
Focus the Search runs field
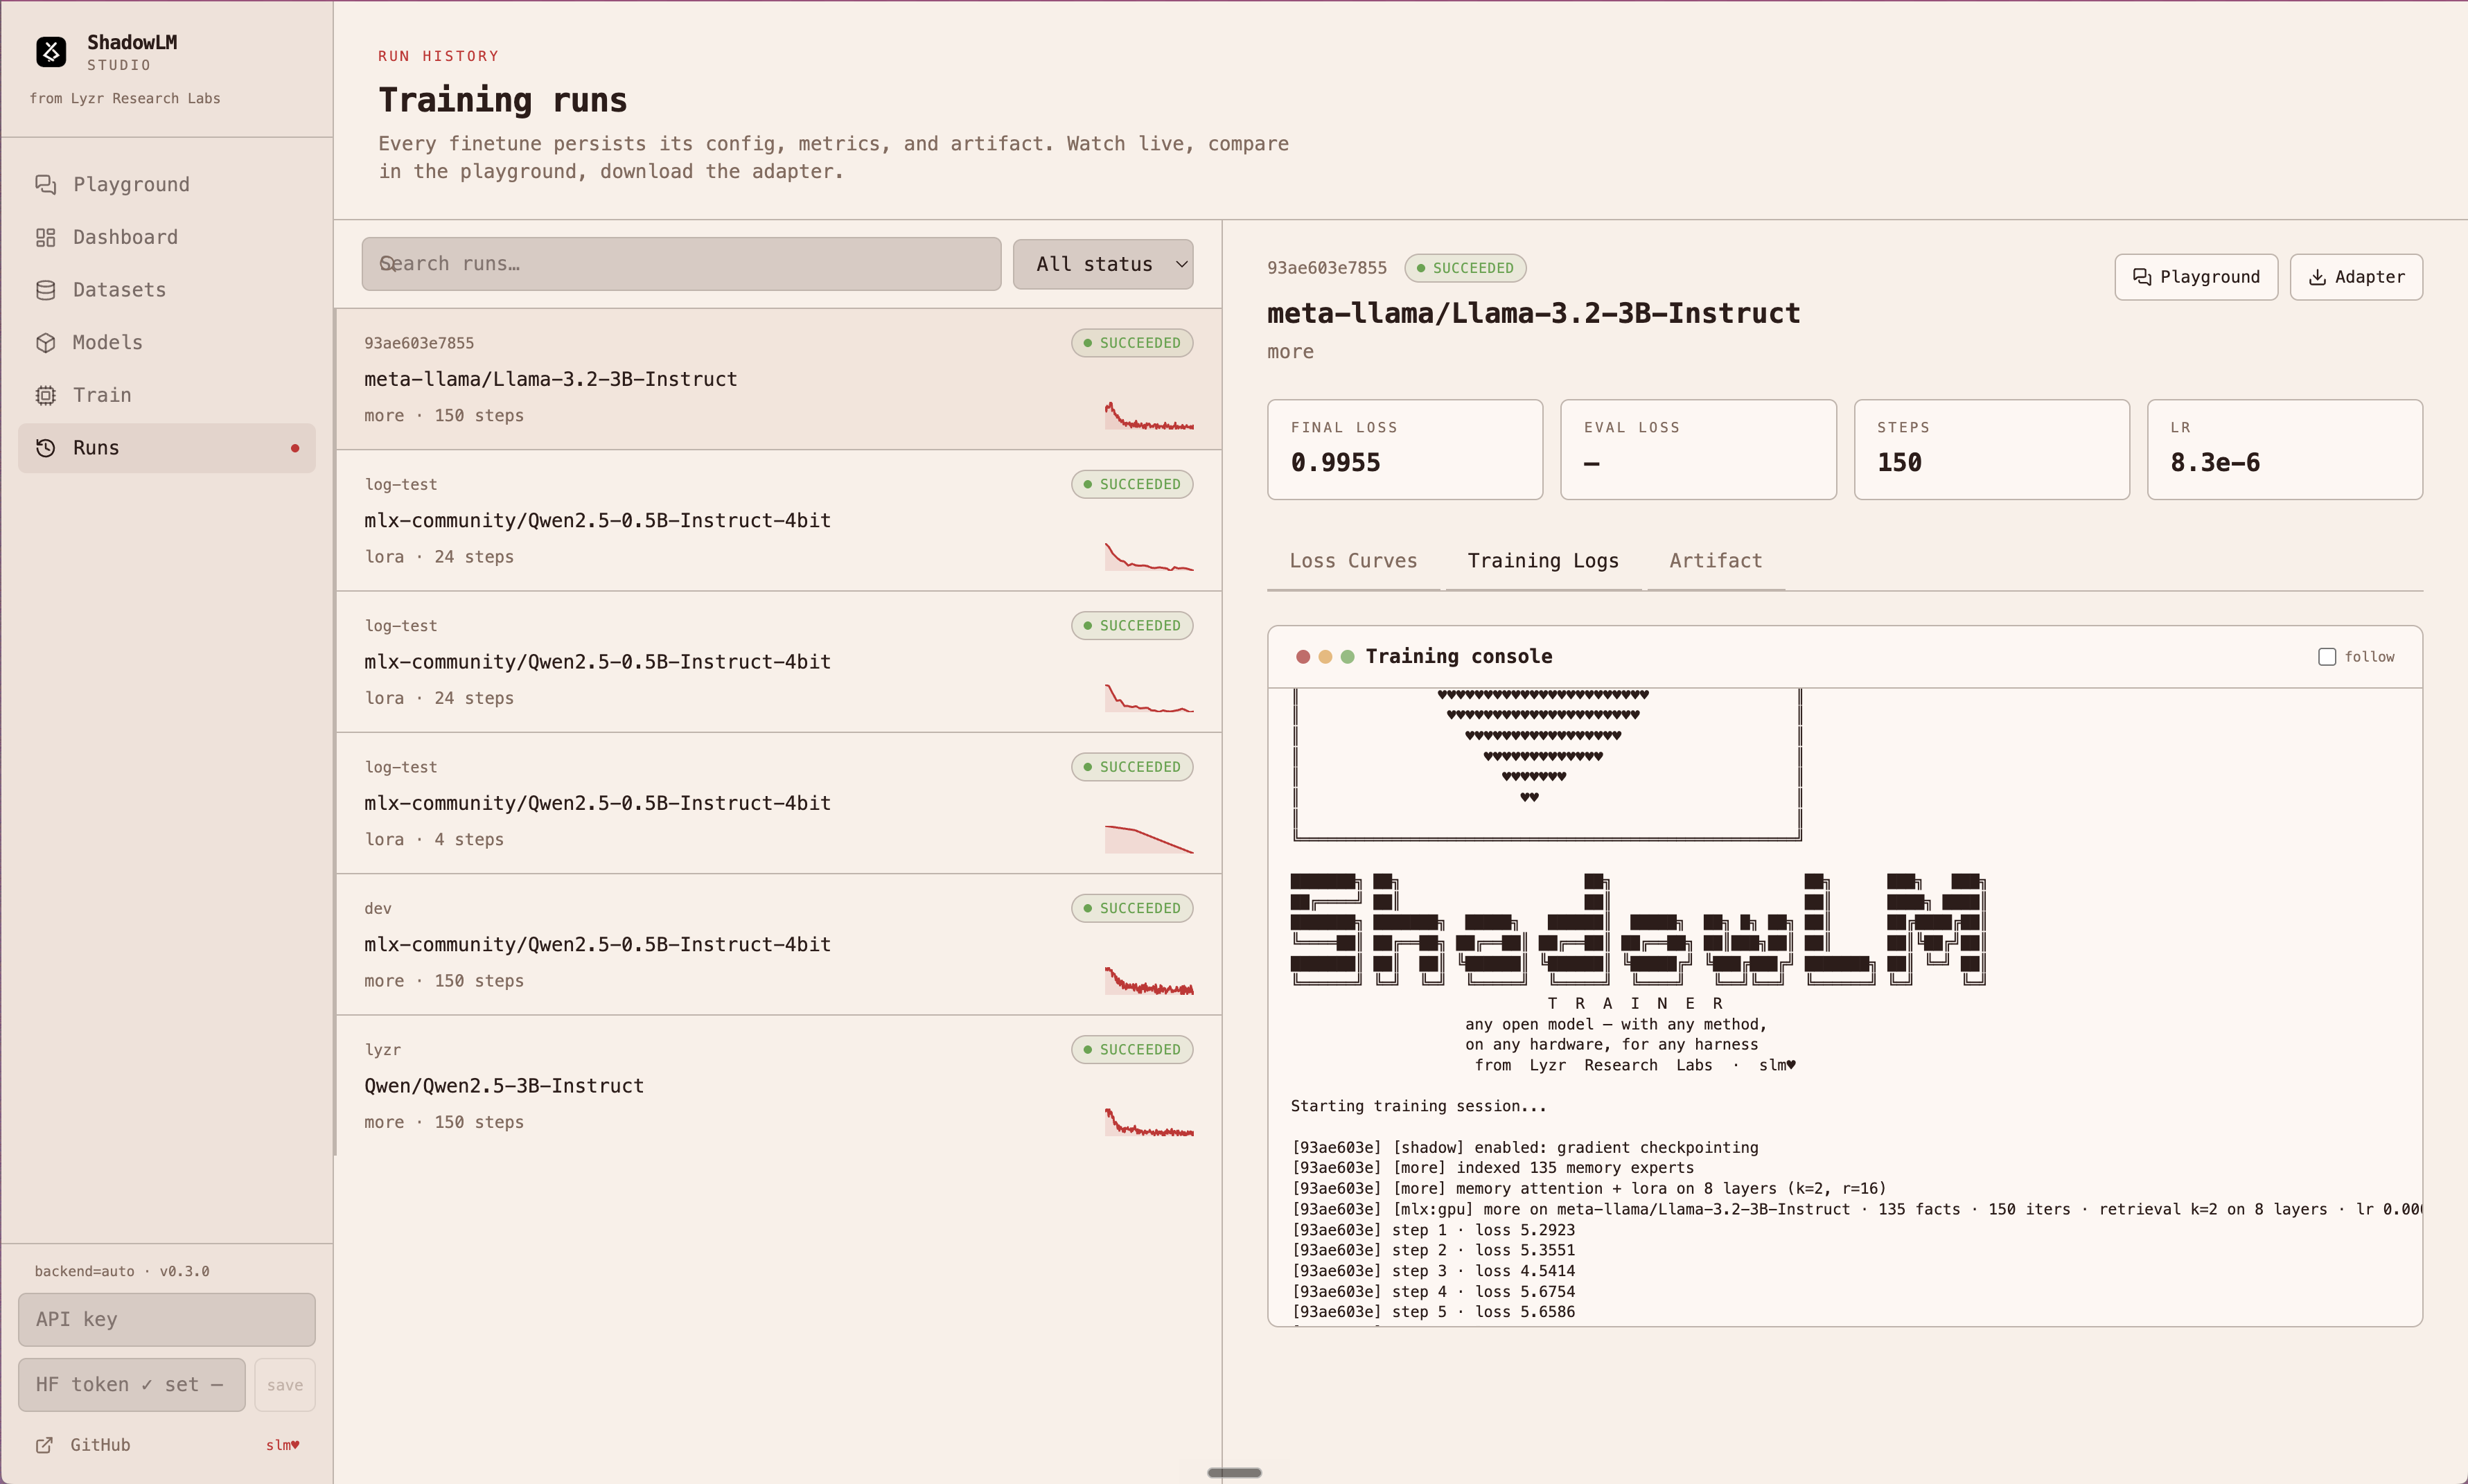click(x=681, y=264)
